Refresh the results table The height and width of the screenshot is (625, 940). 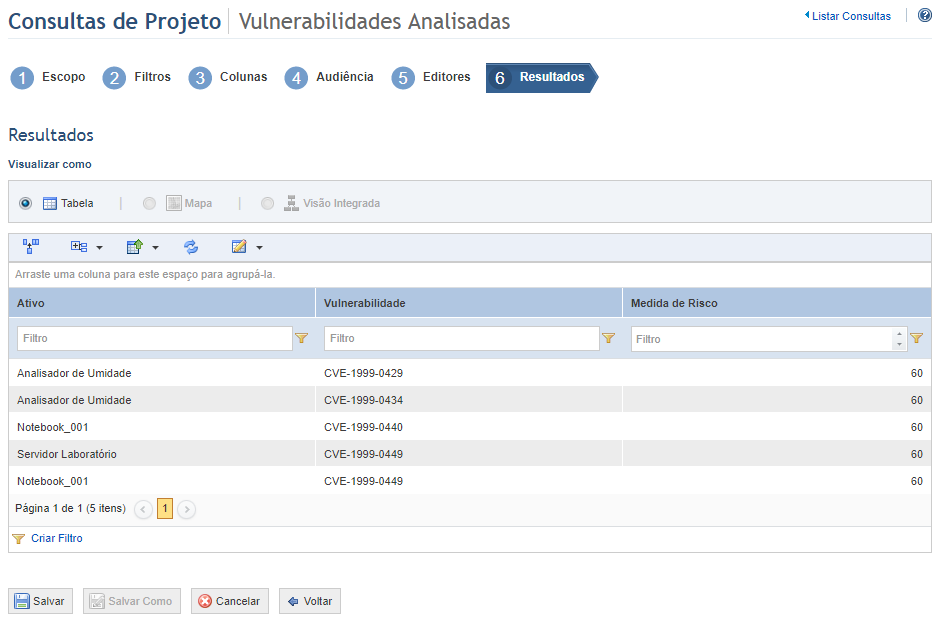pos(191,246)
